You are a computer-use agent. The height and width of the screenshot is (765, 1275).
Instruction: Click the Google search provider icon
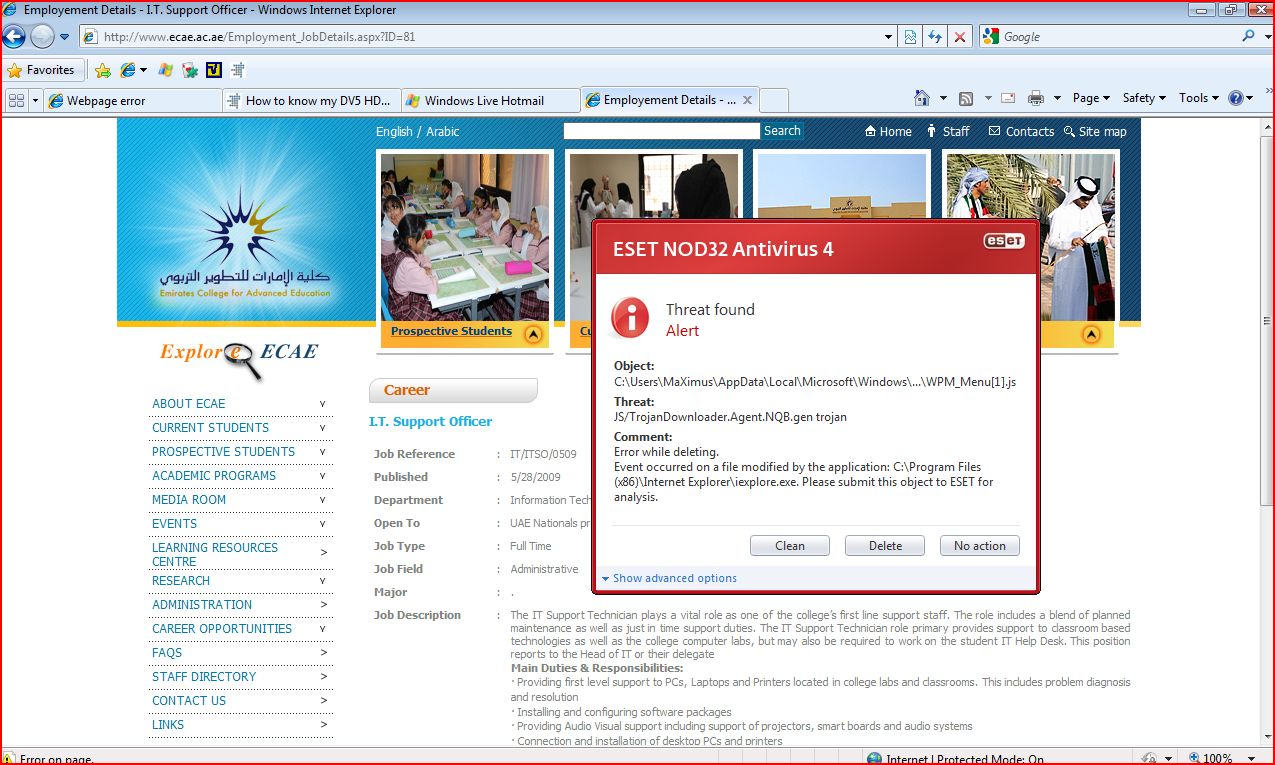(x=991, y=37)
